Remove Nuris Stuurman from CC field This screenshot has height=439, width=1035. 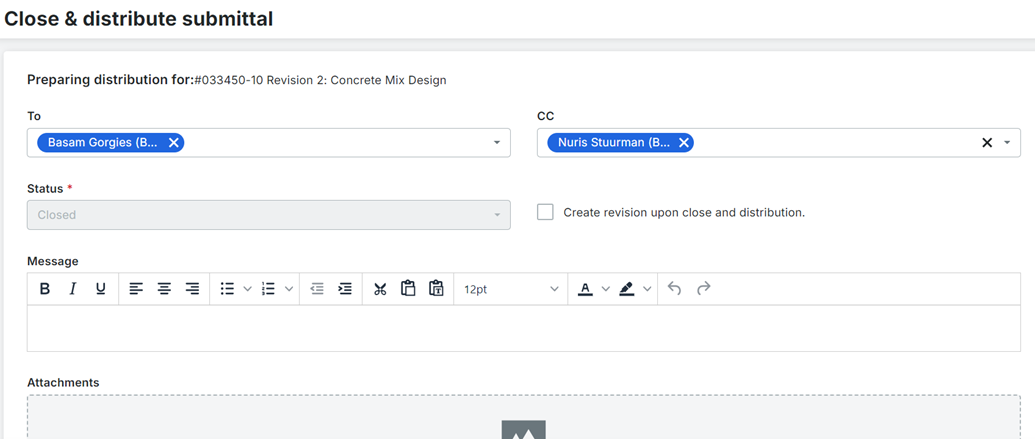pos(683,143)
